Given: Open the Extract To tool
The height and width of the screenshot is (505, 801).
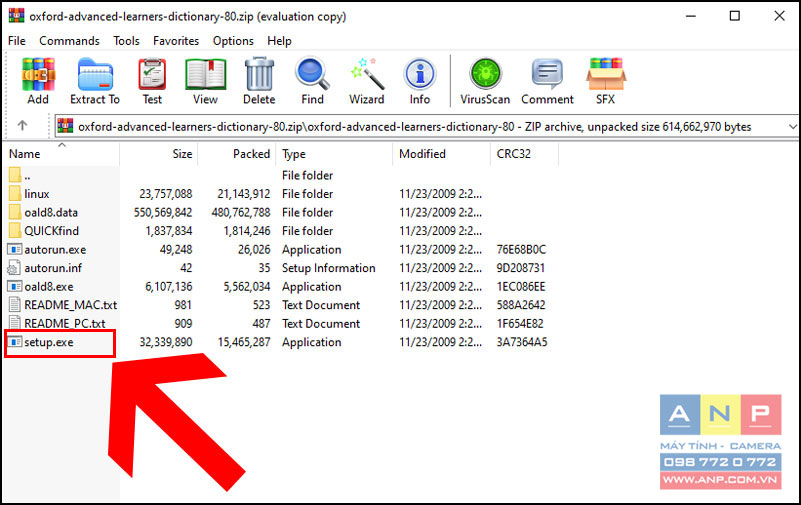Looking at the screenshot, I should tap(95, 75).
